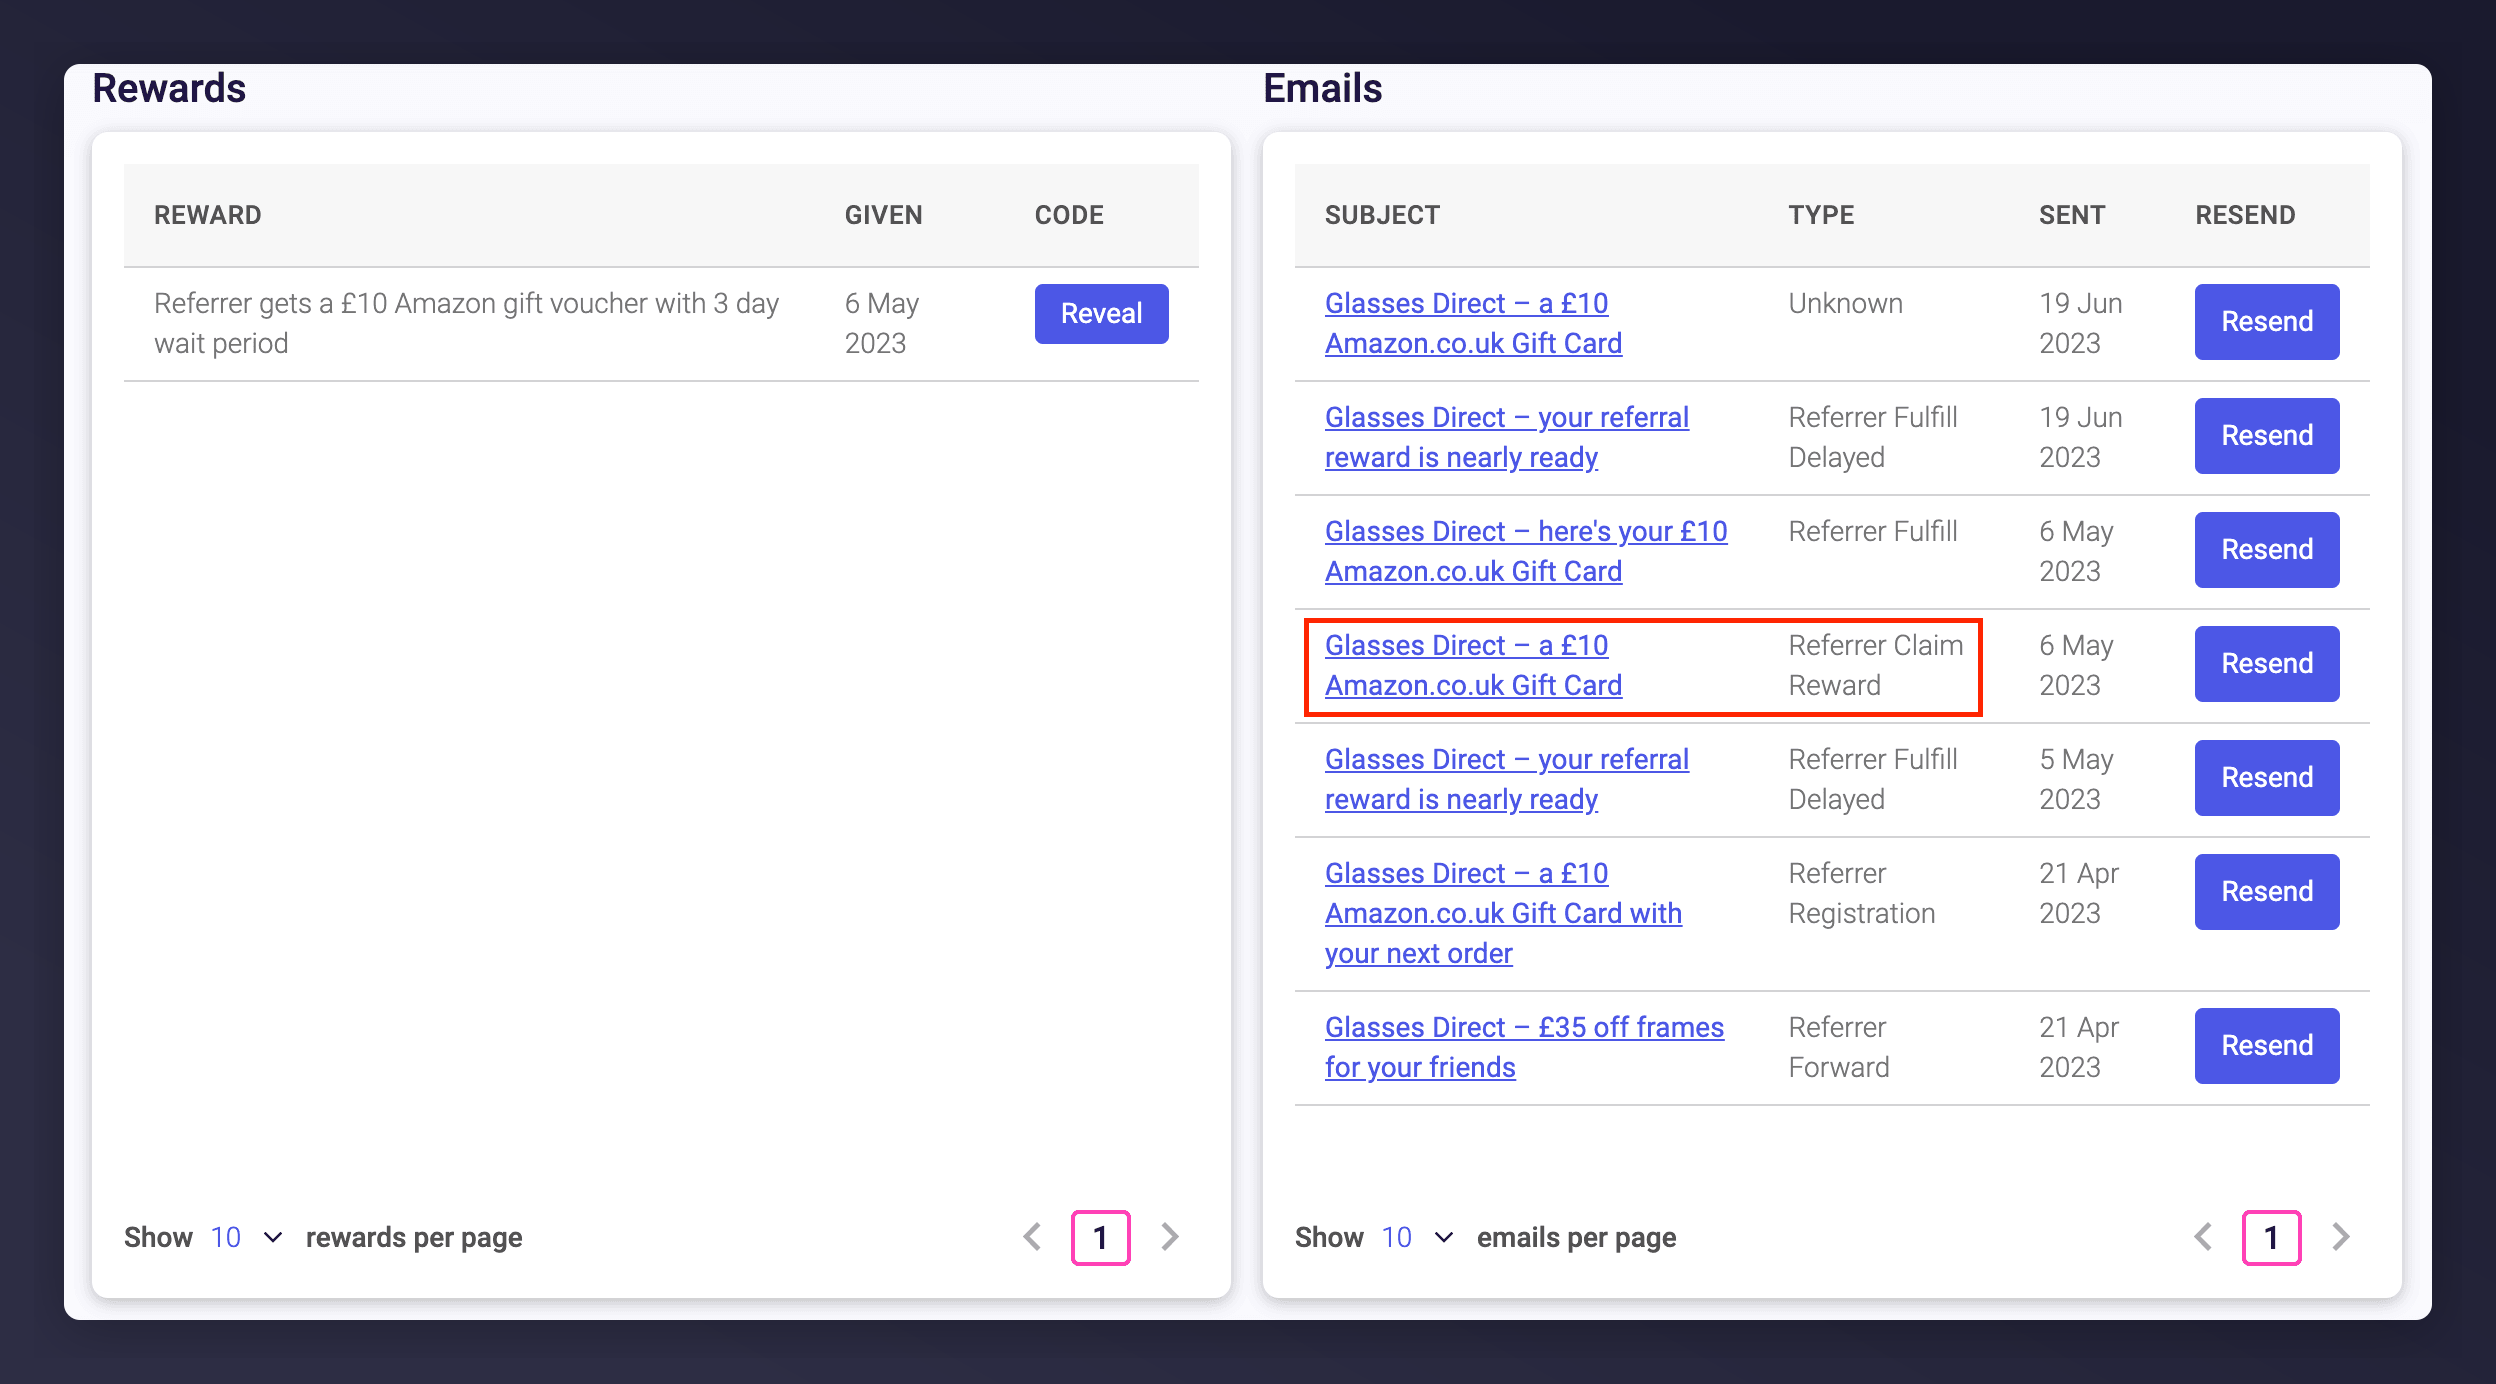Select page 1 in emails pagination
Viewport: 2496px width, 1384px height.
tap(2271, 1238)
